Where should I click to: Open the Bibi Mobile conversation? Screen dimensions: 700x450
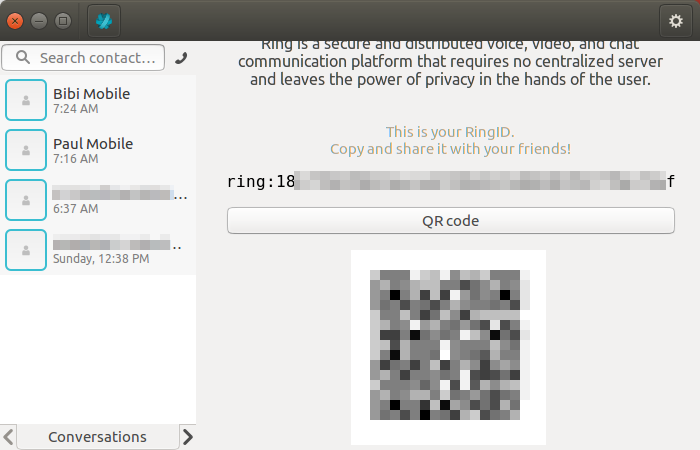(x=98, y=100)
